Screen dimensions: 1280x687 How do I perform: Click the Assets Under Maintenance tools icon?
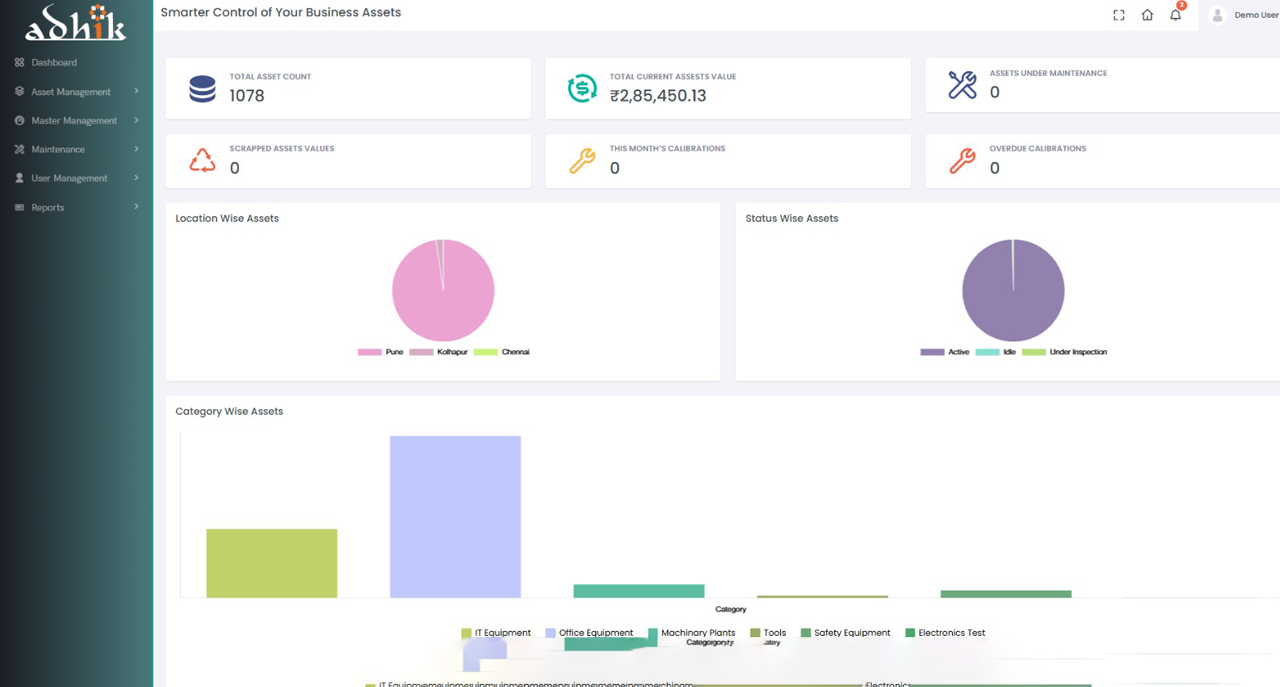point(962,85)
